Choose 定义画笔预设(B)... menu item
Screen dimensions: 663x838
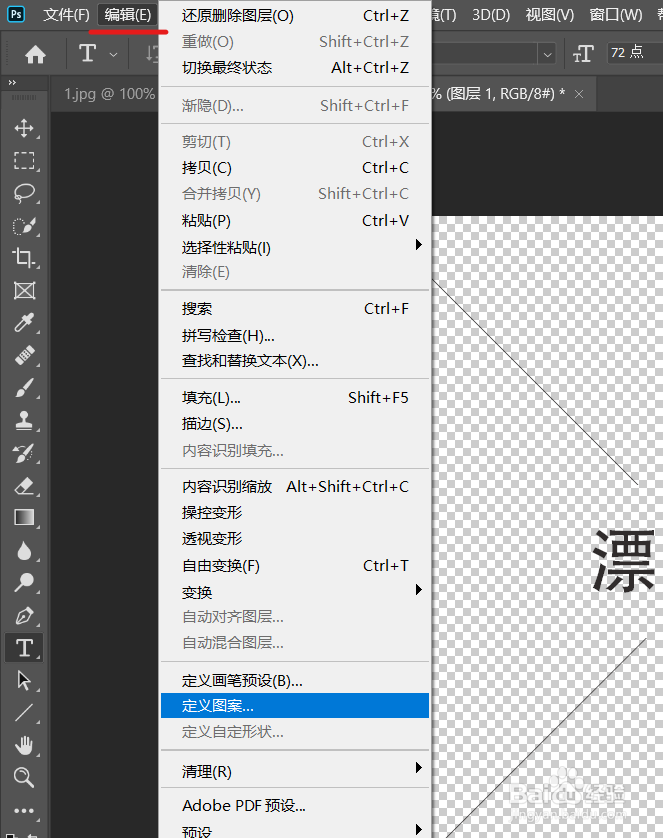(x=294, y=680)
